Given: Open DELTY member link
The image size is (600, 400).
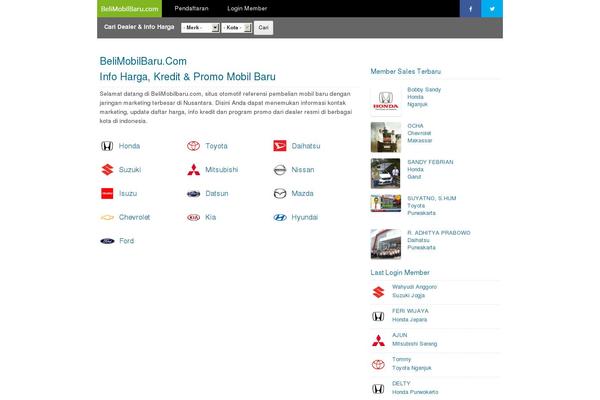Looking at the screenshot, I should click(401, 384).
